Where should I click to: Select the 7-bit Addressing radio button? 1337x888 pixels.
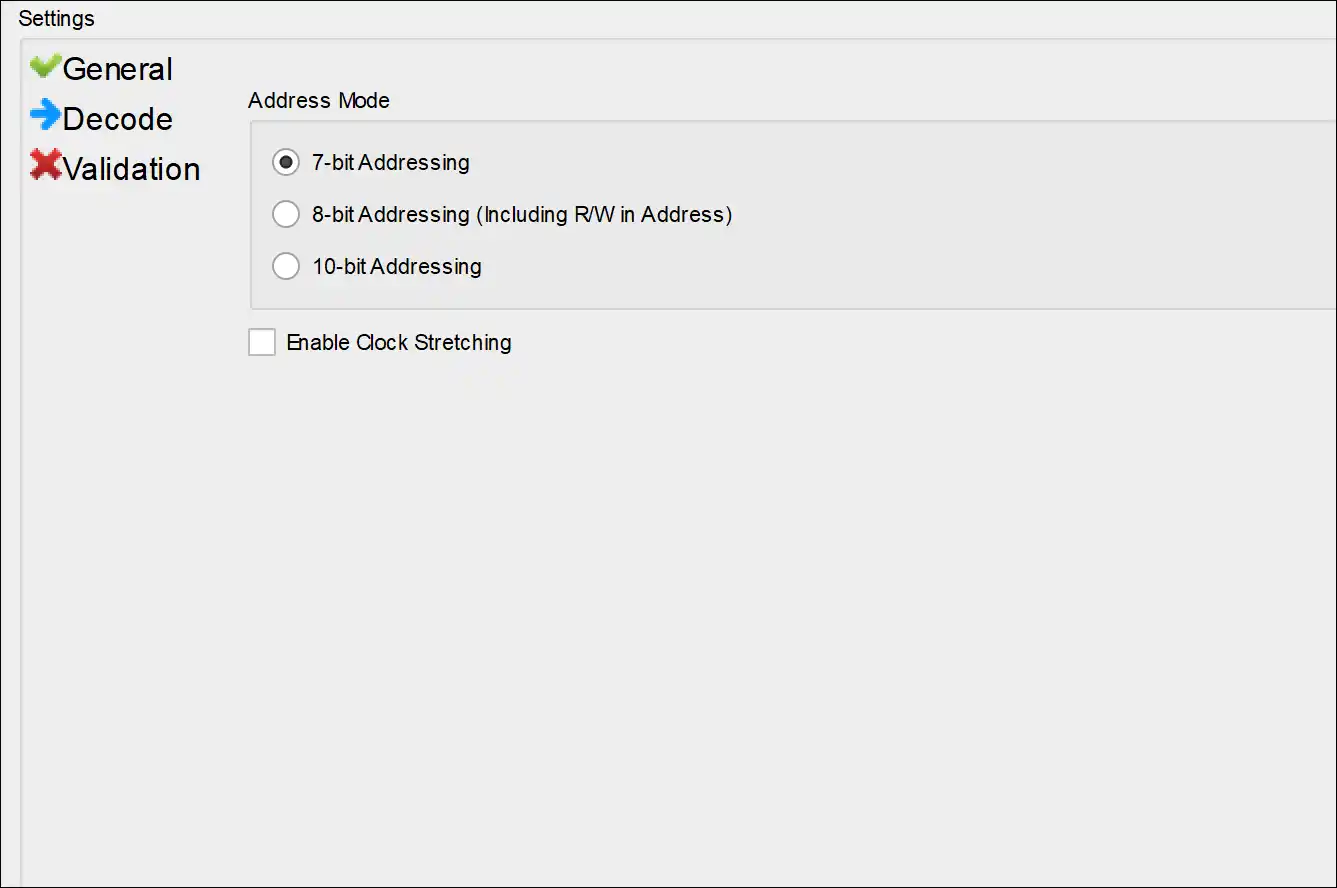(x=286, y=162)
